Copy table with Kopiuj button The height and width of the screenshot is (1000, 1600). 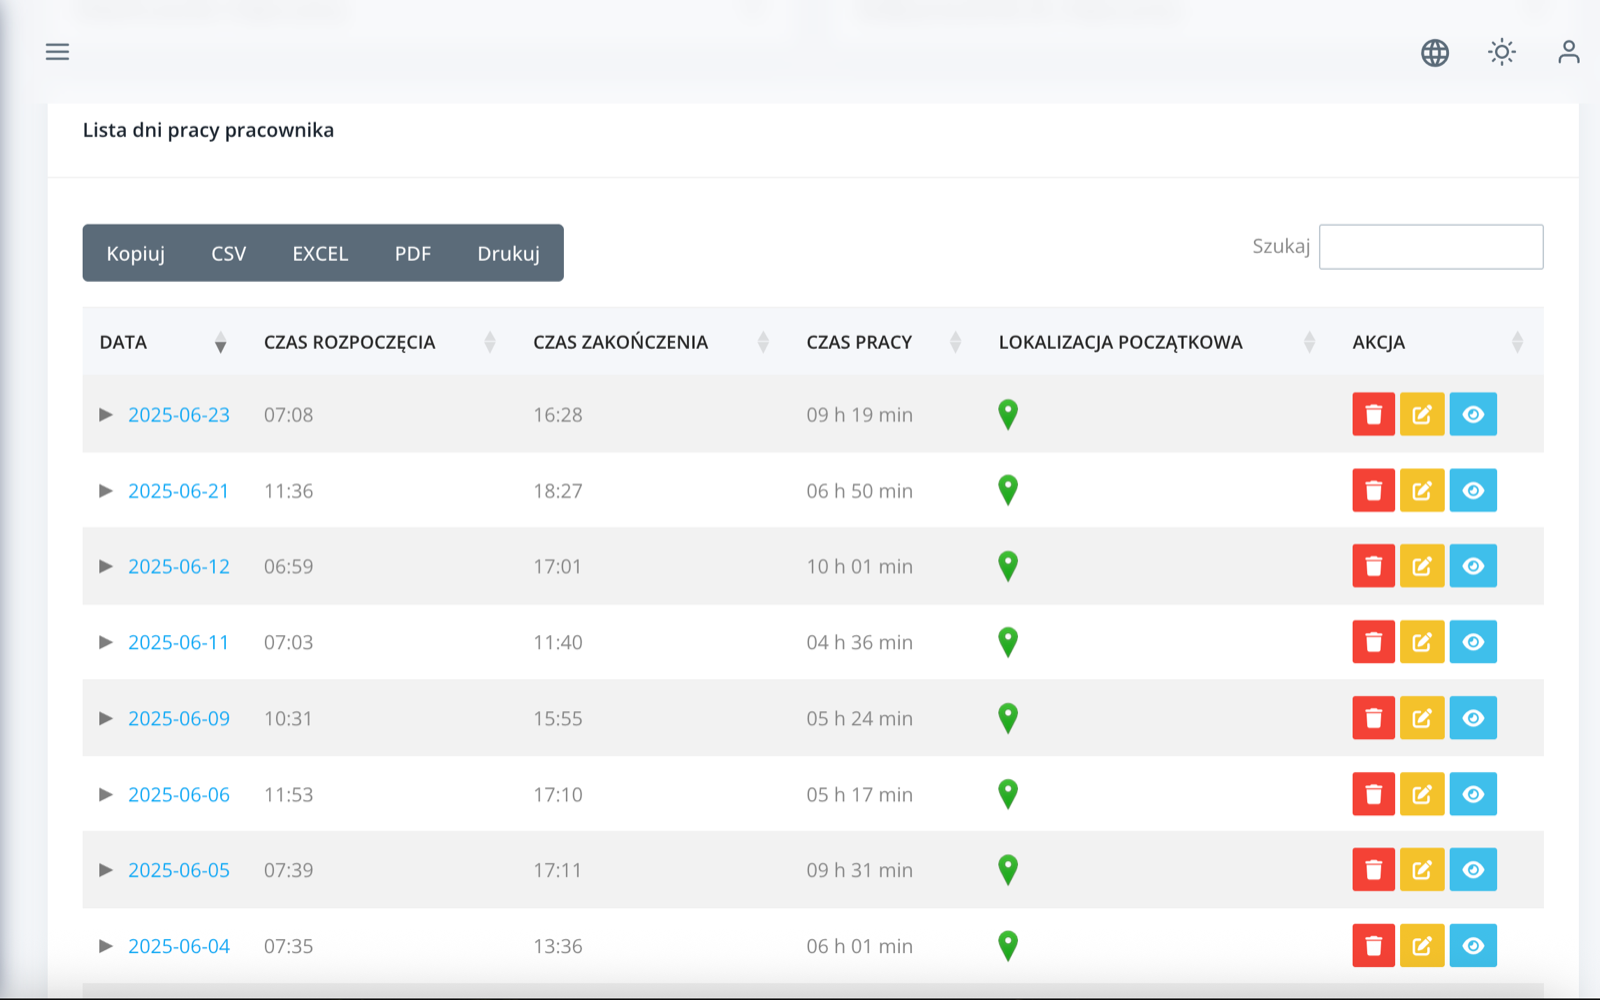pyautogui.click(x=136, y=253)
